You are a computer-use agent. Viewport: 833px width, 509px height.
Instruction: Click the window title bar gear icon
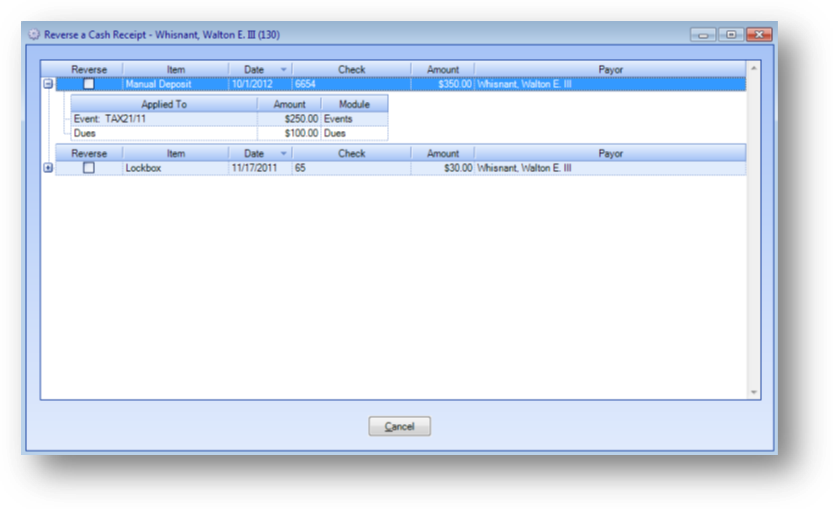[x=34, y=35]
